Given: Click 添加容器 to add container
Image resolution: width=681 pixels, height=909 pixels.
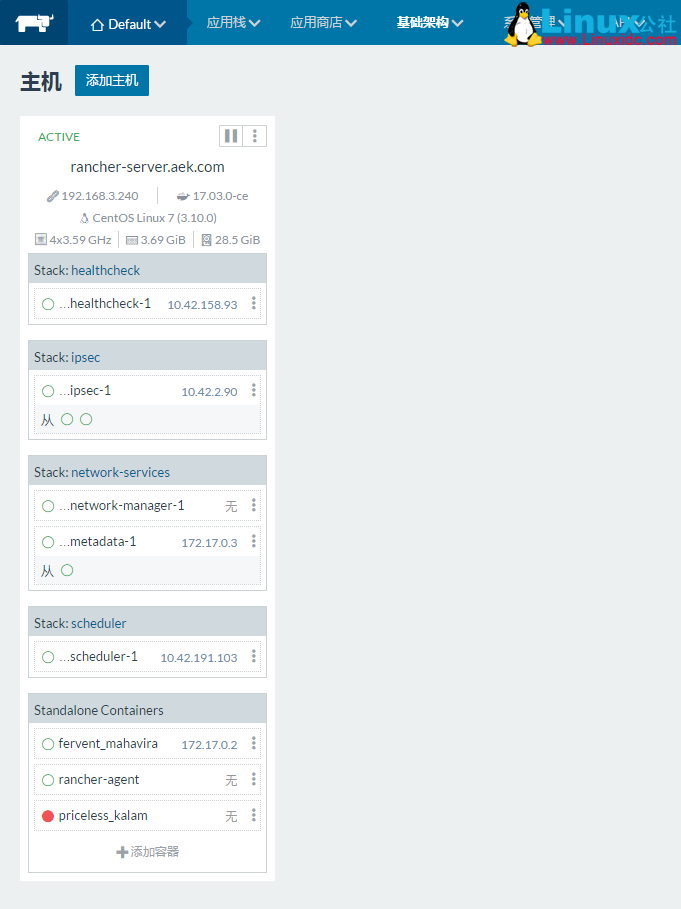Looking at the screenshot, I should click(148, 852).
